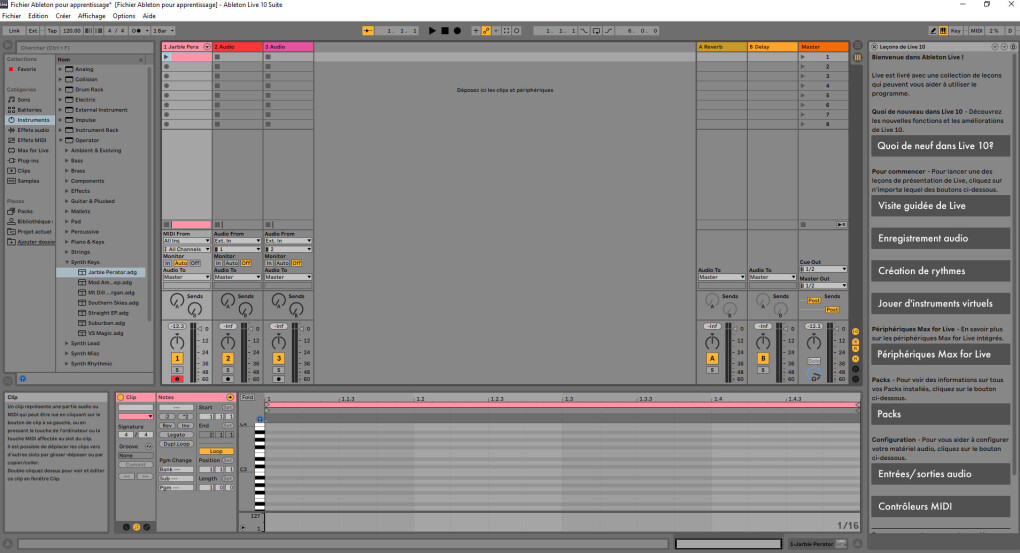This screenshot has width=1020, height=553.
Task: Enable Key map mode
Action: pos(956,31)
